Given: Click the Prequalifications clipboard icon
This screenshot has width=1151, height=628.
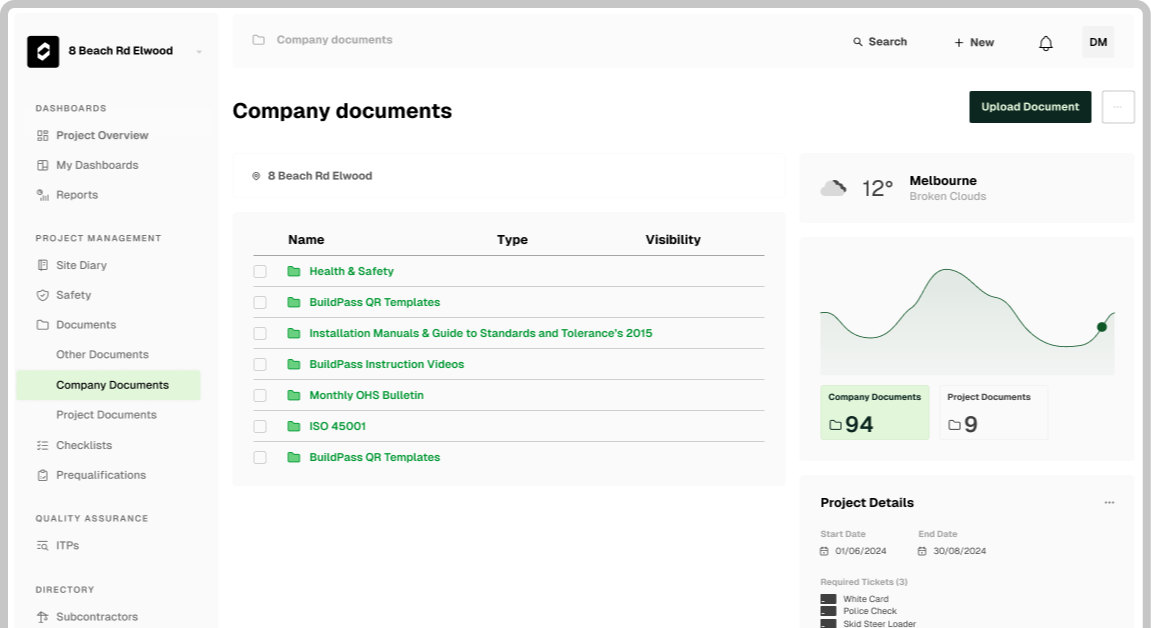Looking at the screenshot, I should click(x=43, y=475).
